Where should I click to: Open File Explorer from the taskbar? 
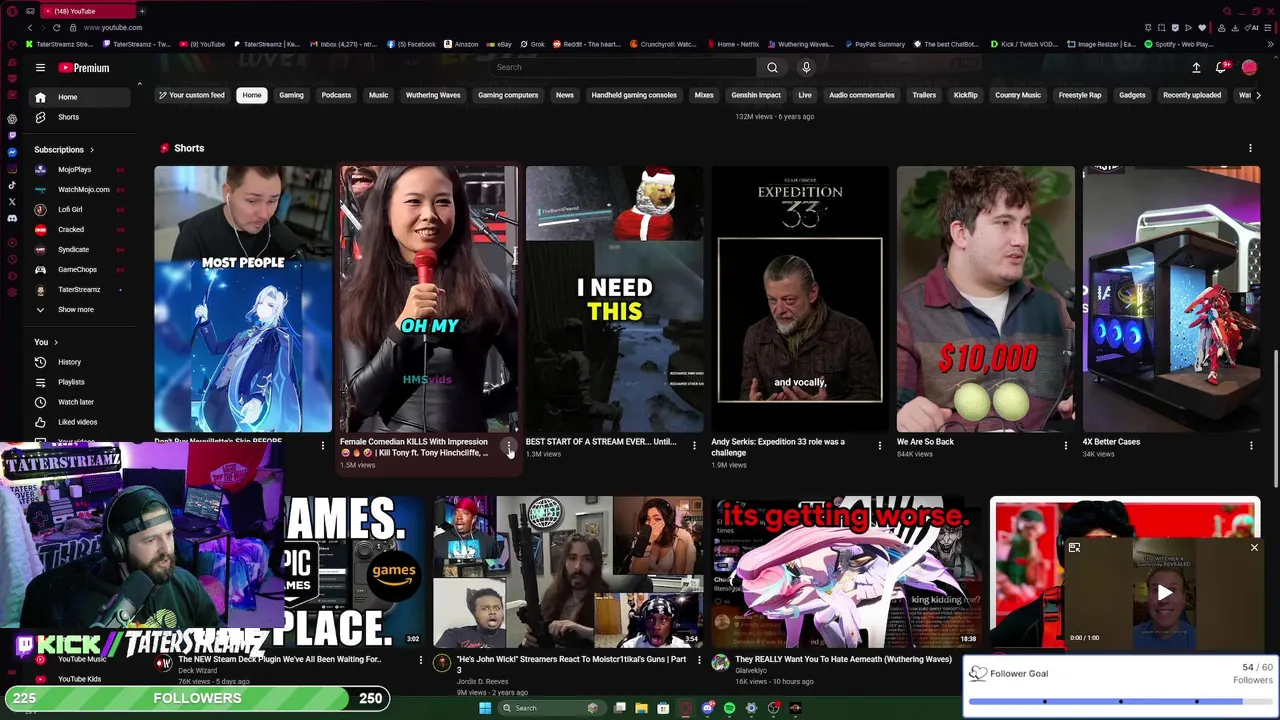tap(641, 708)
